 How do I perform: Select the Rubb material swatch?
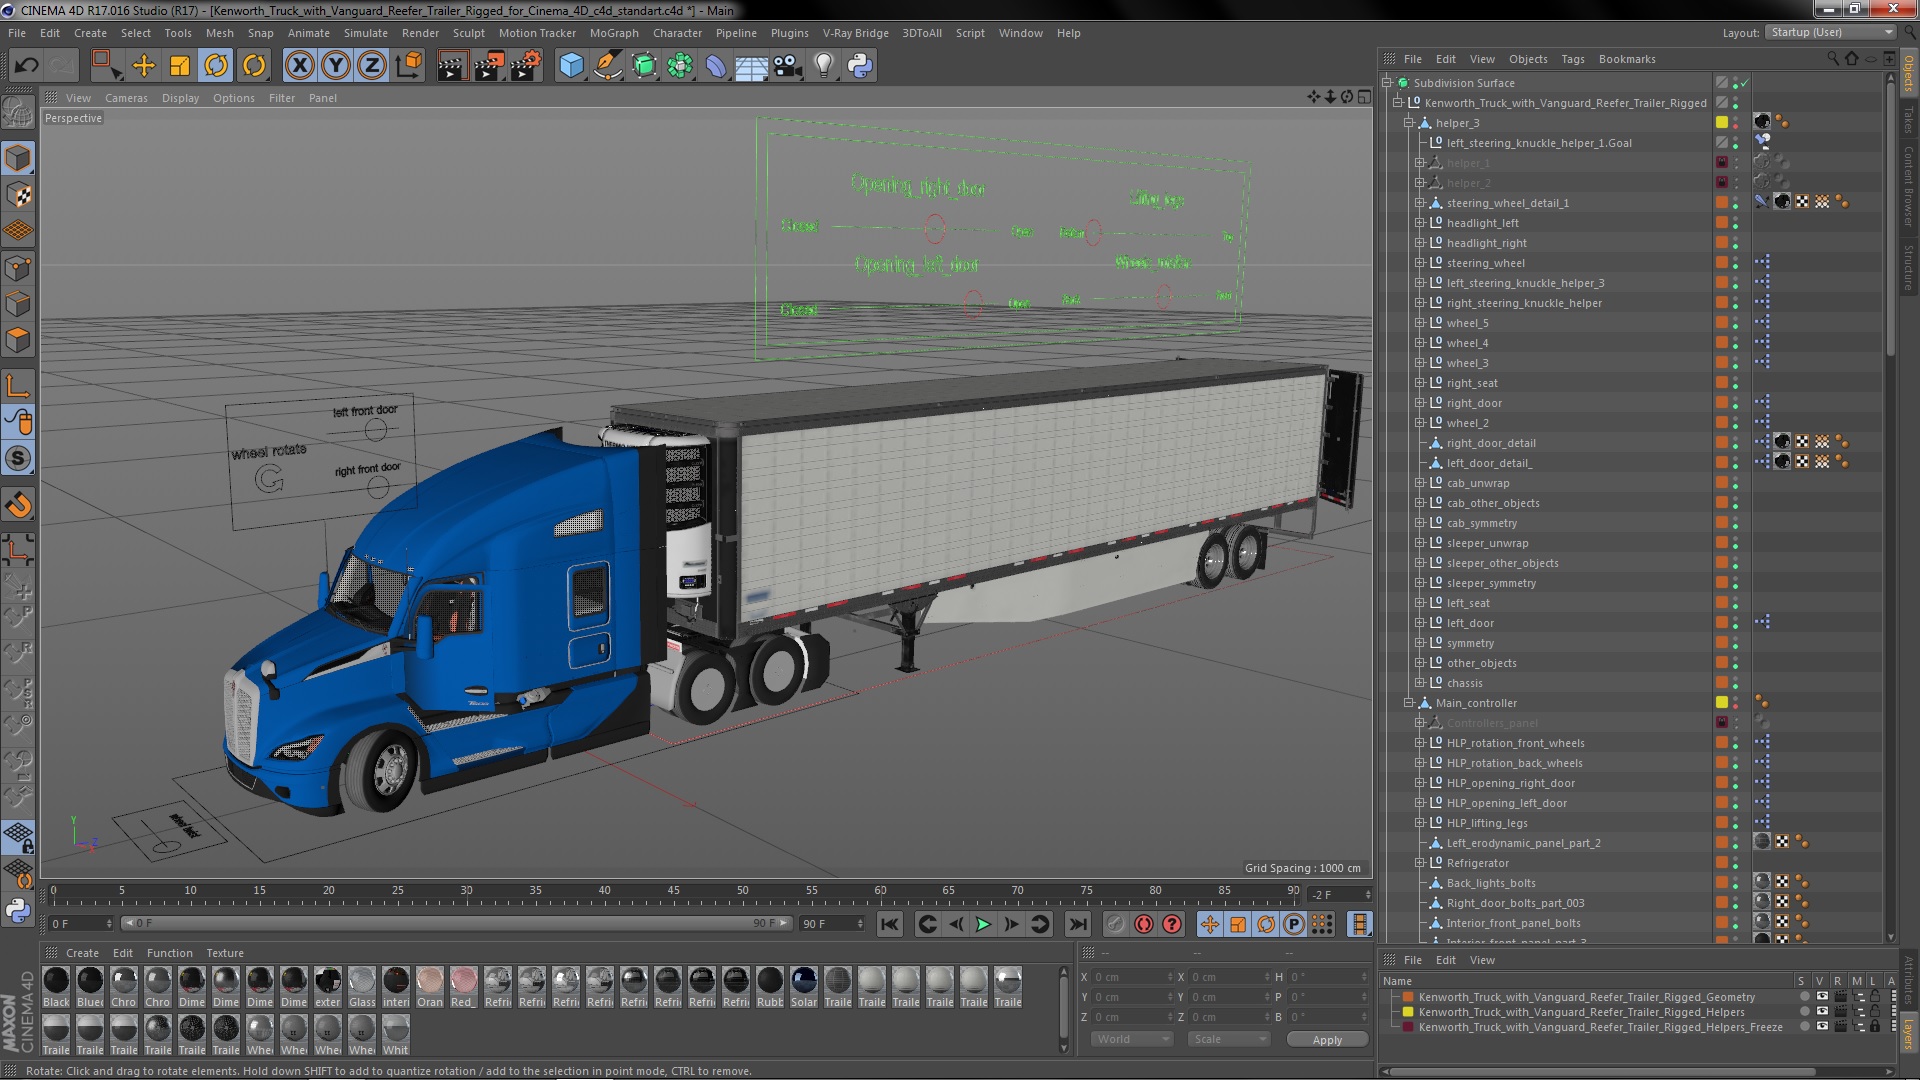pyautogui.click(x=770, y=987)
